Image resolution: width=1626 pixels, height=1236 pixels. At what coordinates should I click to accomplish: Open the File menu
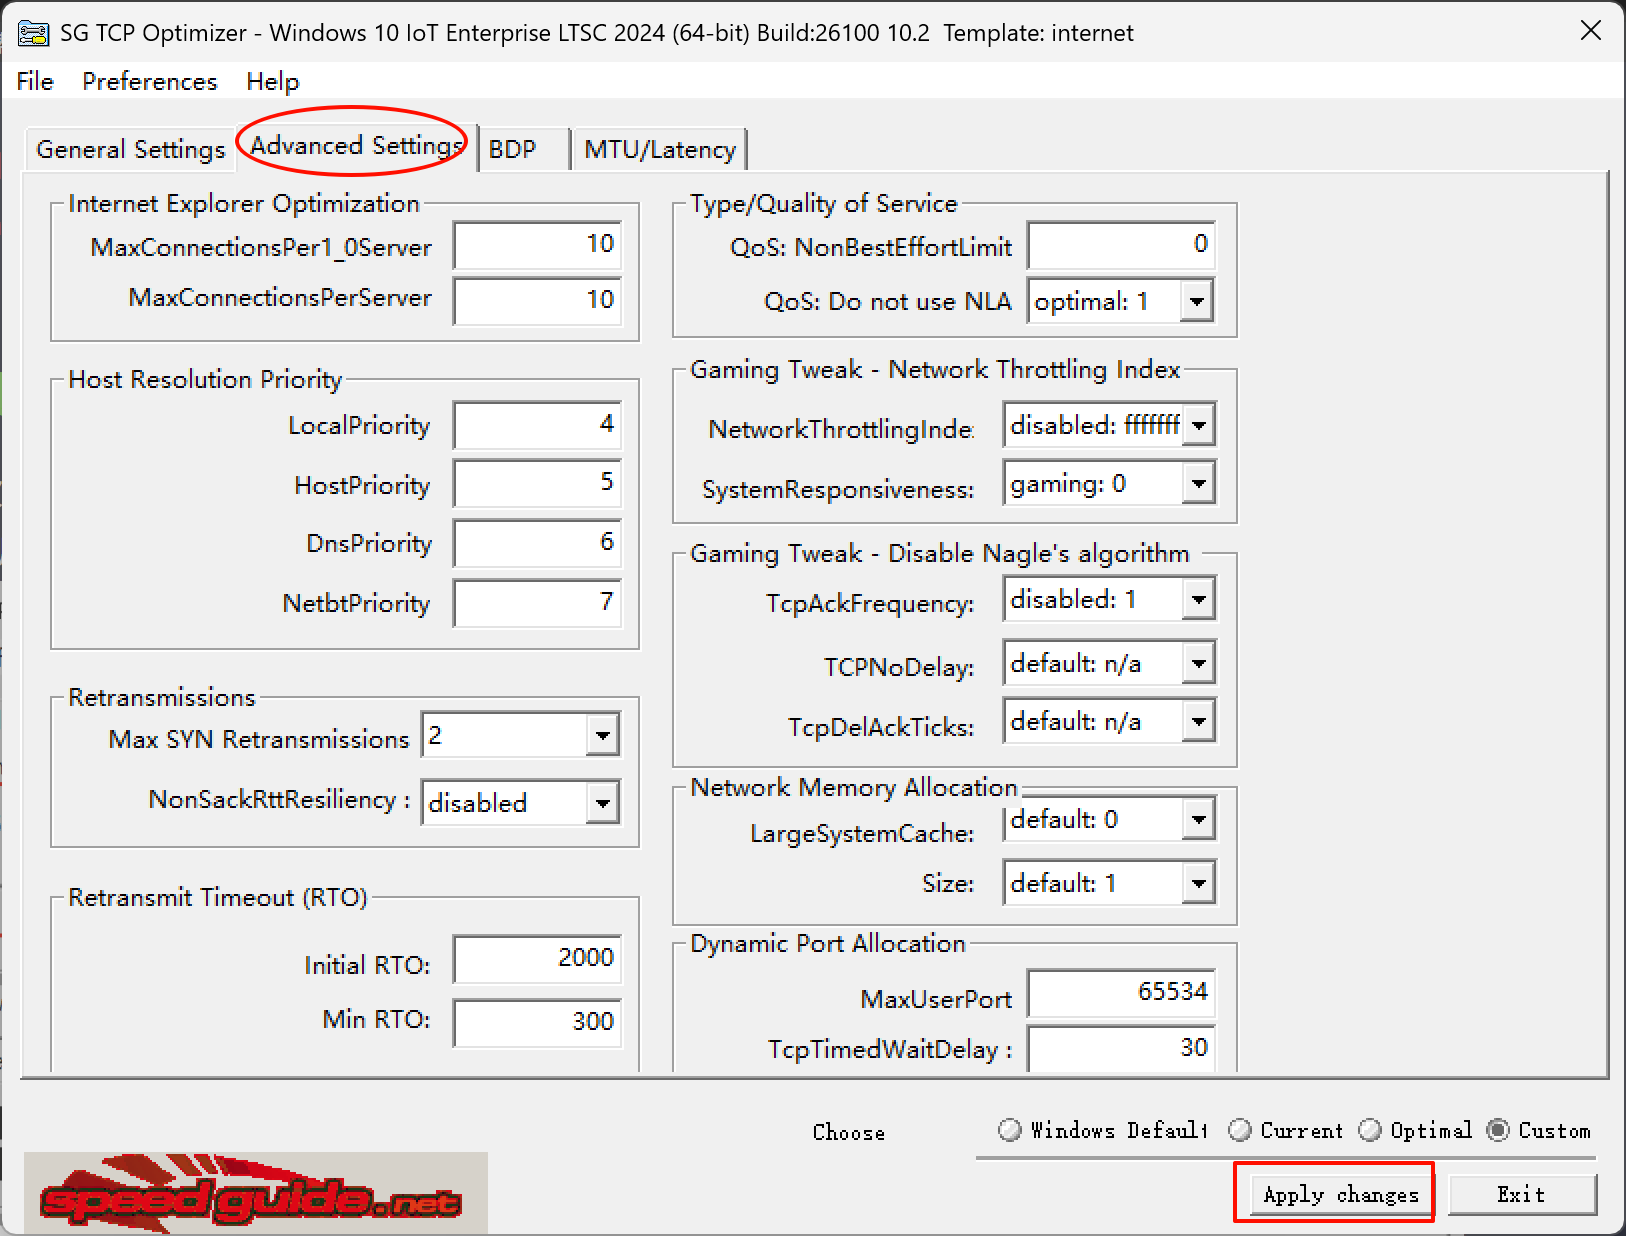(33, 81)
